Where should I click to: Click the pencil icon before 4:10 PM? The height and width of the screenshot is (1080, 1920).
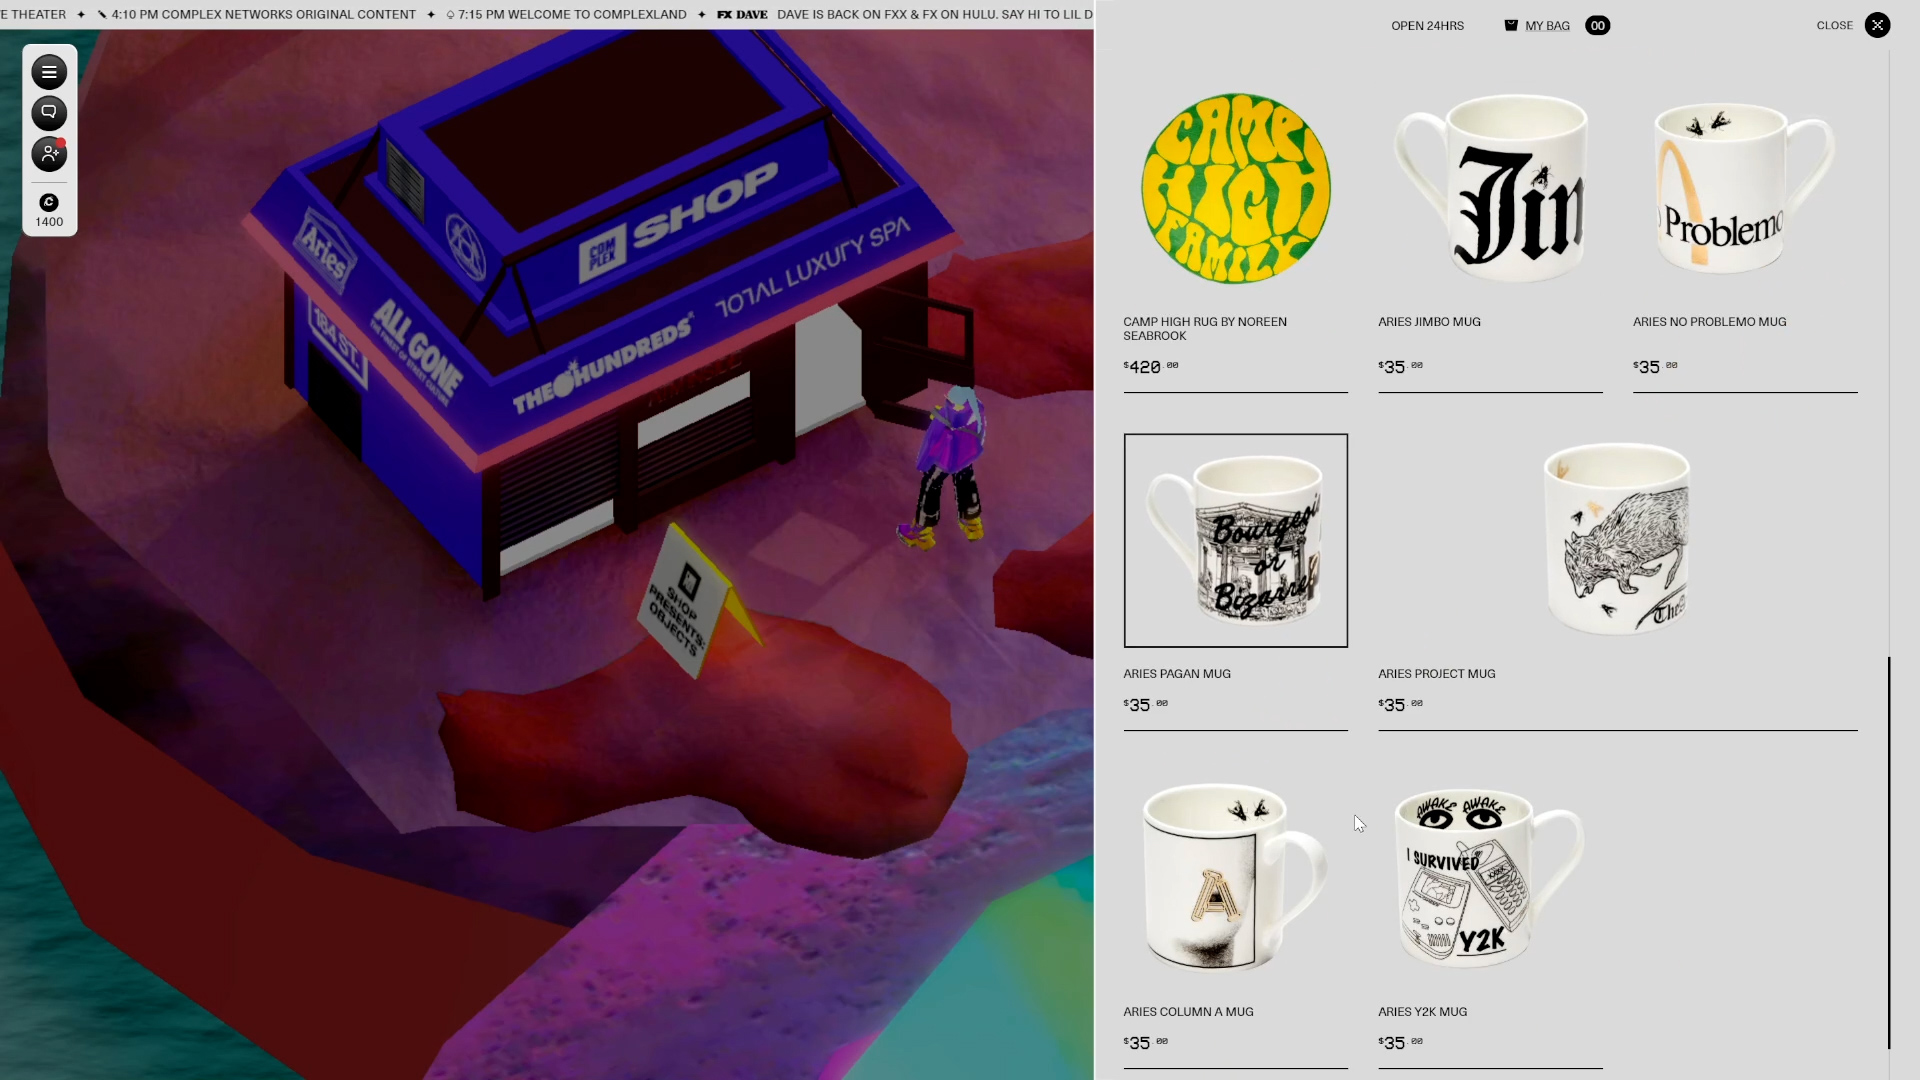[100, 15]
